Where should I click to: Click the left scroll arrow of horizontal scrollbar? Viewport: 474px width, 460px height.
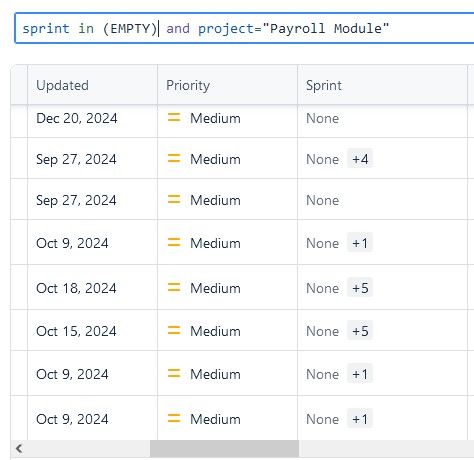[x=19, y=448]
